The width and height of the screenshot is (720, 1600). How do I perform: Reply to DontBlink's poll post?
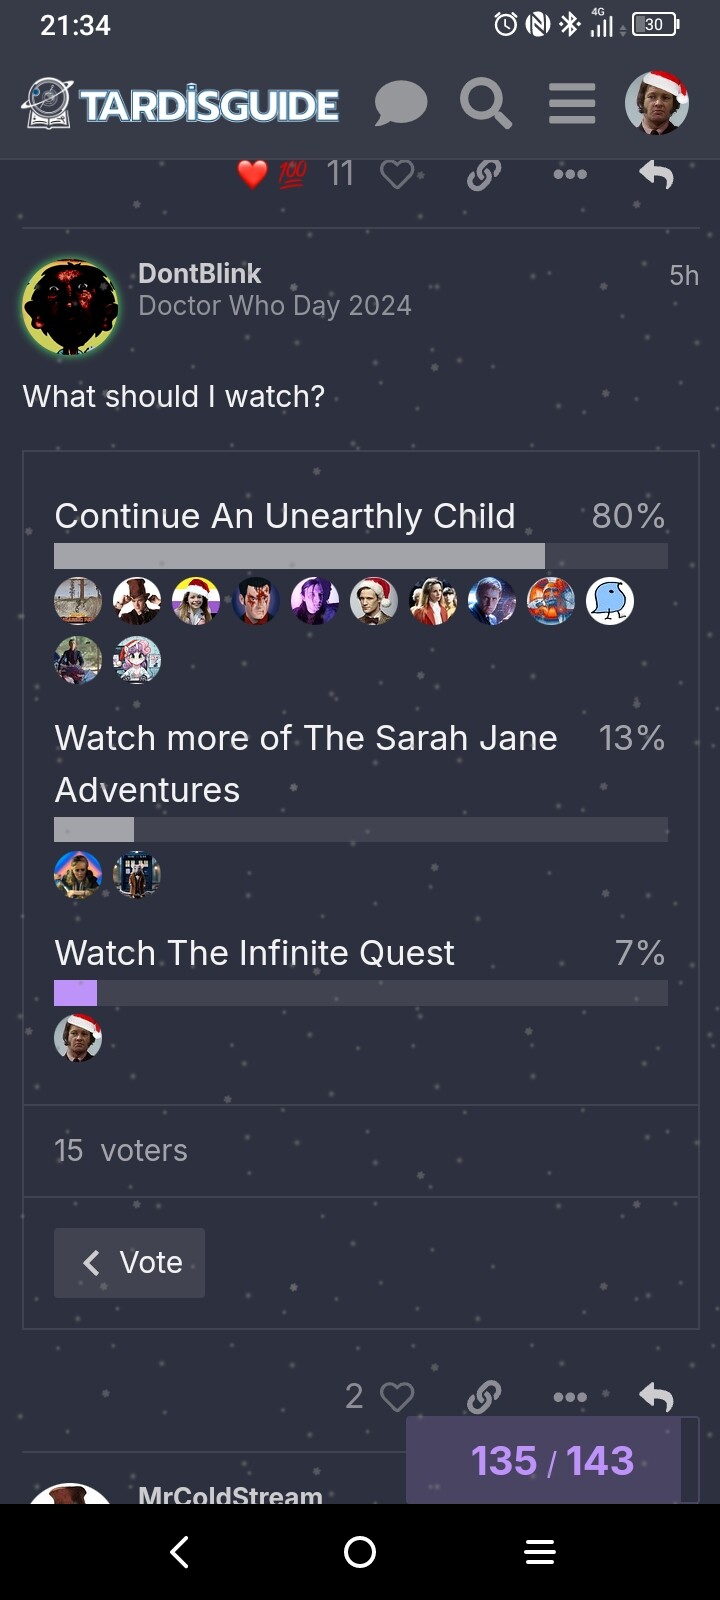pos(656,1397)
